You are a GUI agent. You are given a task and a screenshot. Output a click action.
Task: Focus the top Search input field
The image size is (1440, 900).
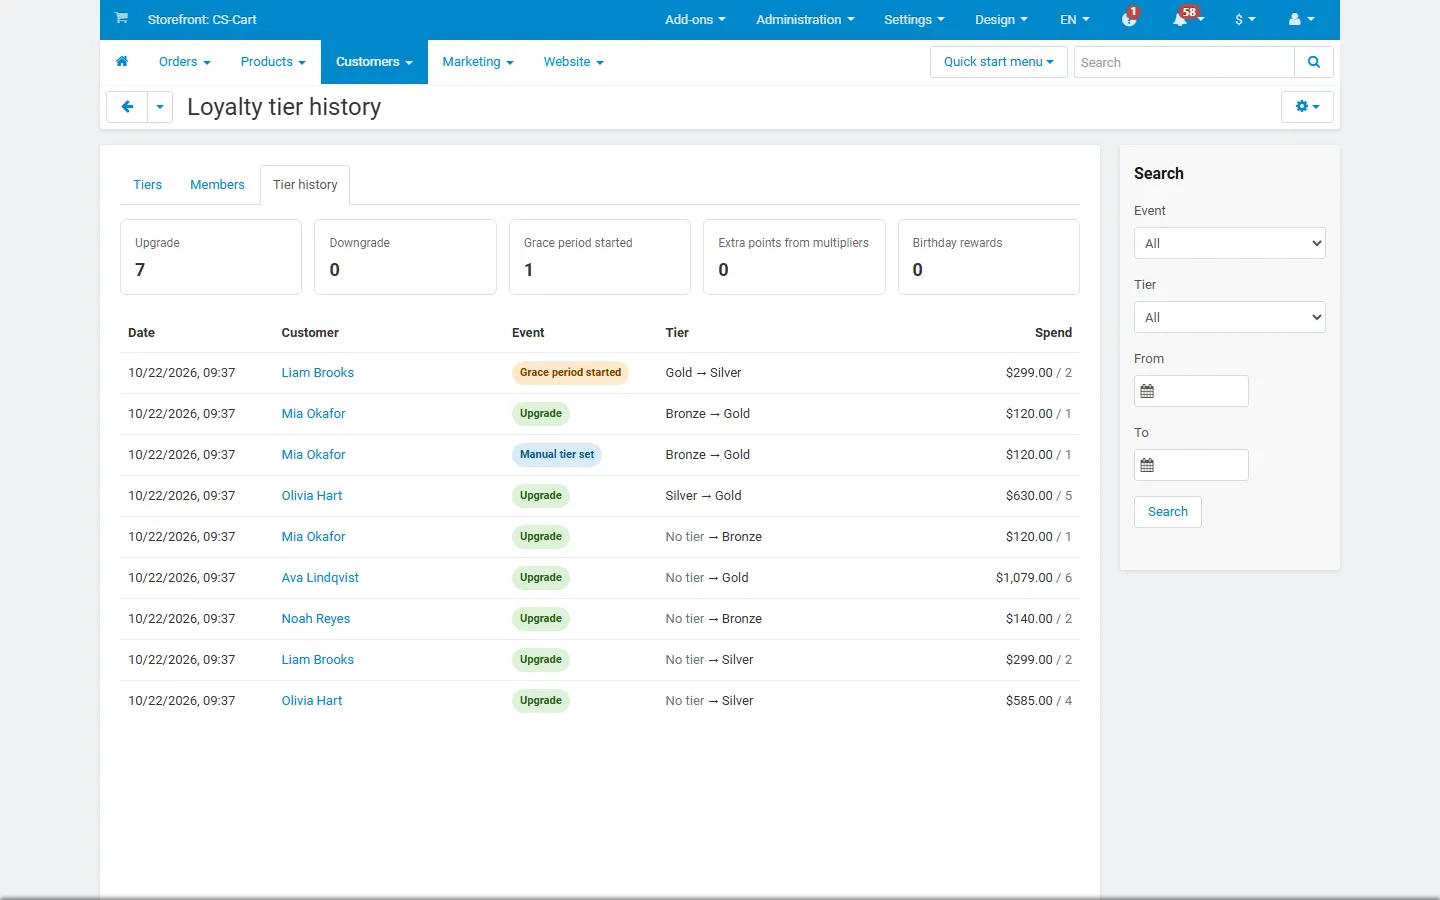(x=1184, y=62)
